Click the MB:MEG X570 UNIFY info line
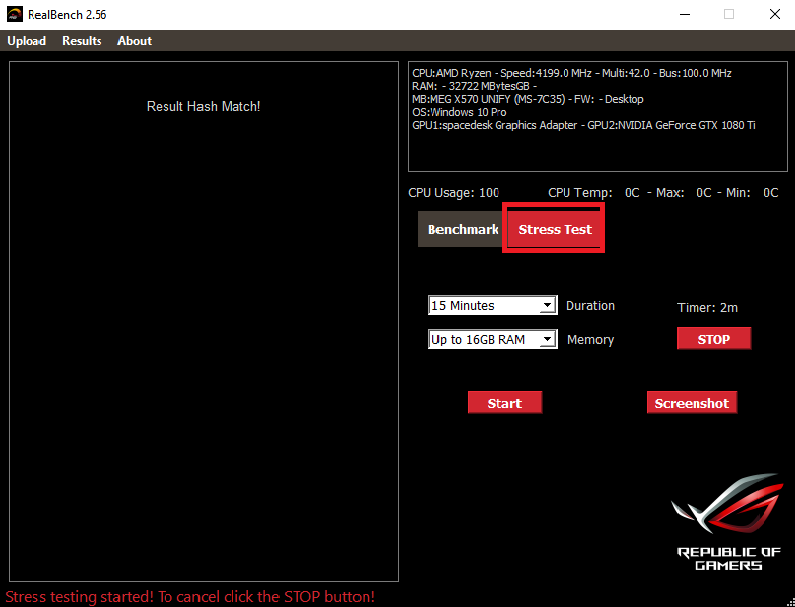795x607 pixels. (x=528, y=99)
